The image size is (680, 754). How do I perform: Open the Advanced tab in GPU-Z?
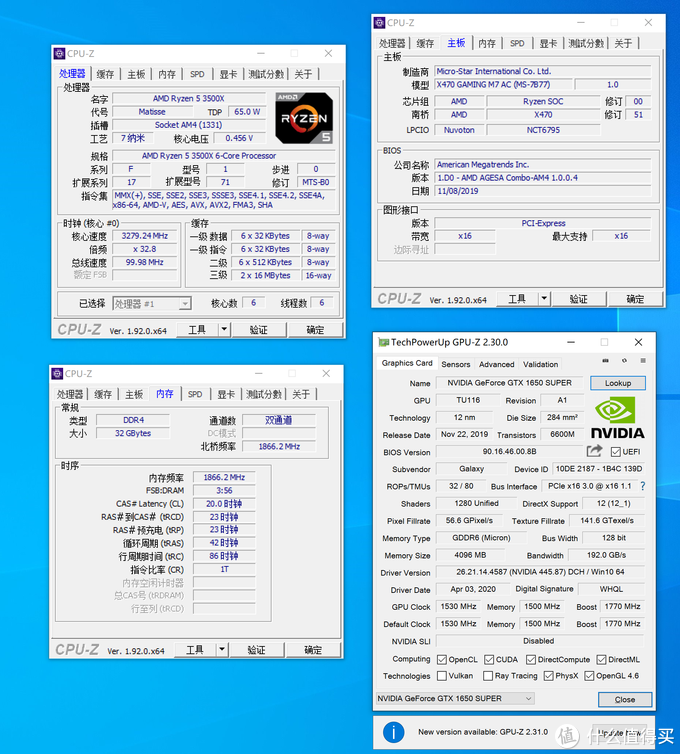coord(496,364)
